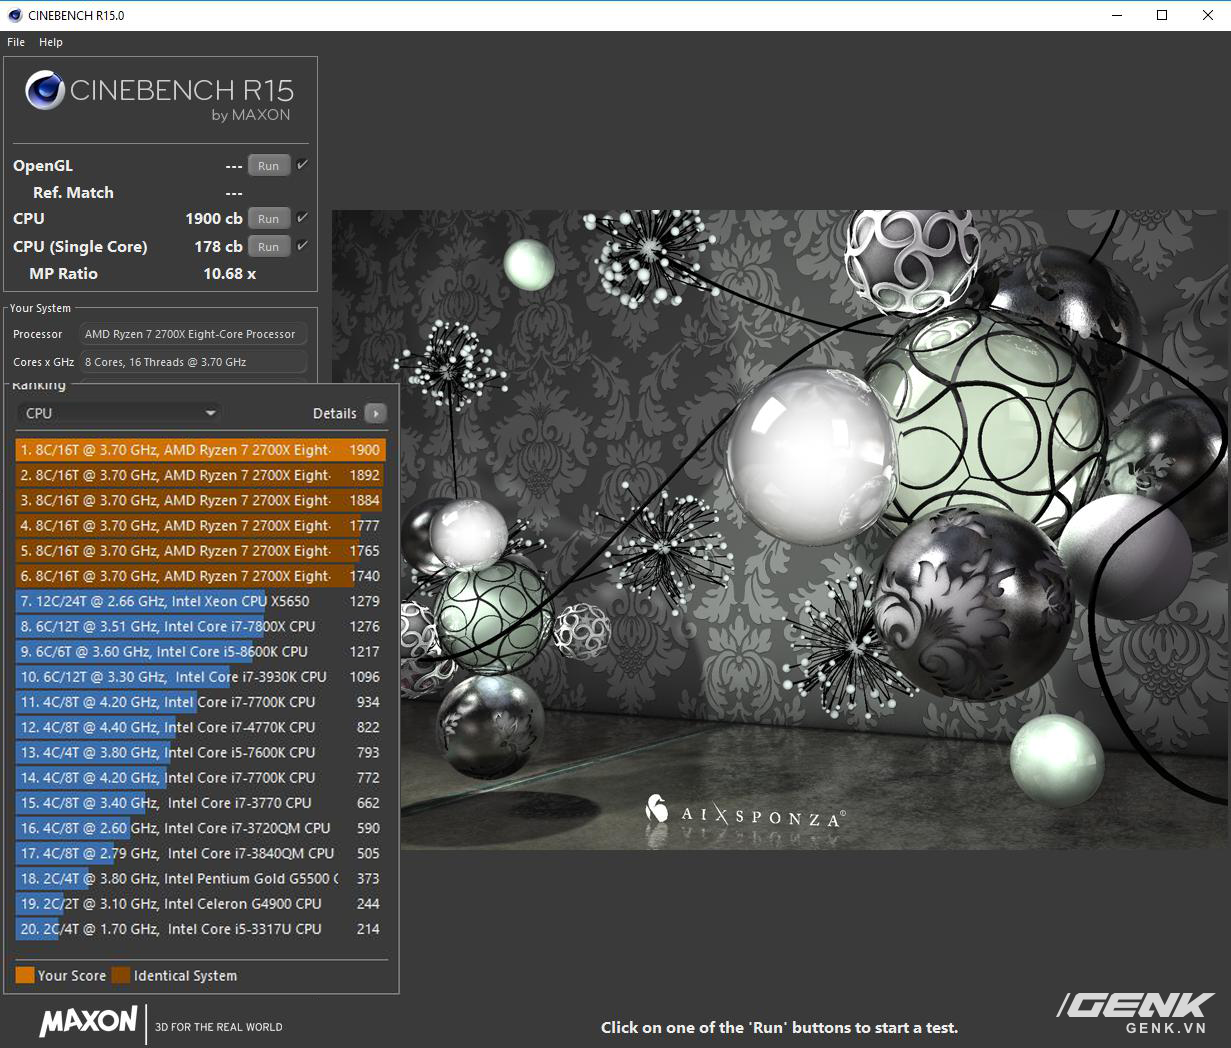This screenshot has width=1231, height=1048.
Task: Select the Intel Core i5-8600K ranking row
Action: [200, 651]
